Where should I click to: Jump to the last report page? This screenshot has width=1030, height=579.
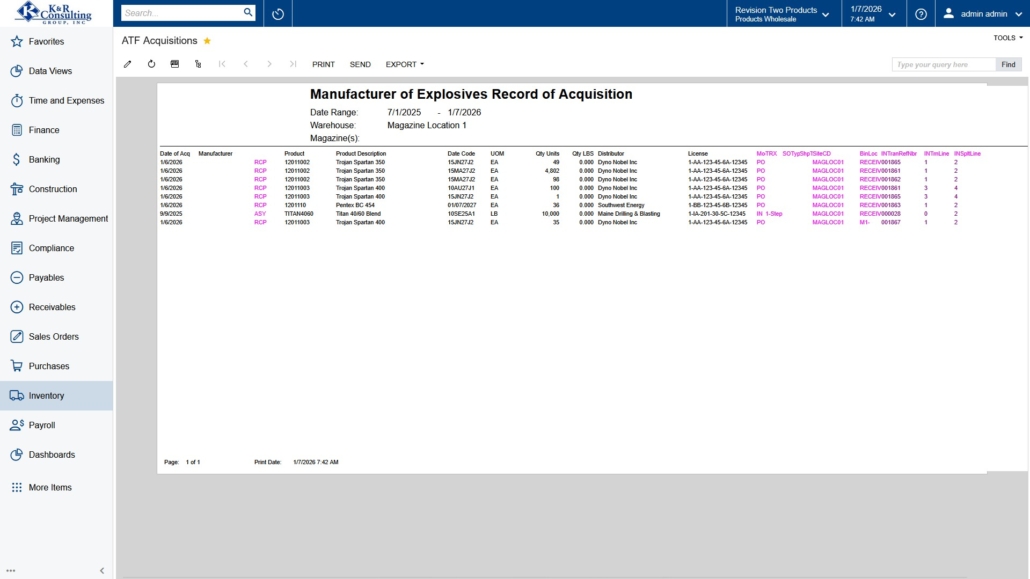point(292,64)
